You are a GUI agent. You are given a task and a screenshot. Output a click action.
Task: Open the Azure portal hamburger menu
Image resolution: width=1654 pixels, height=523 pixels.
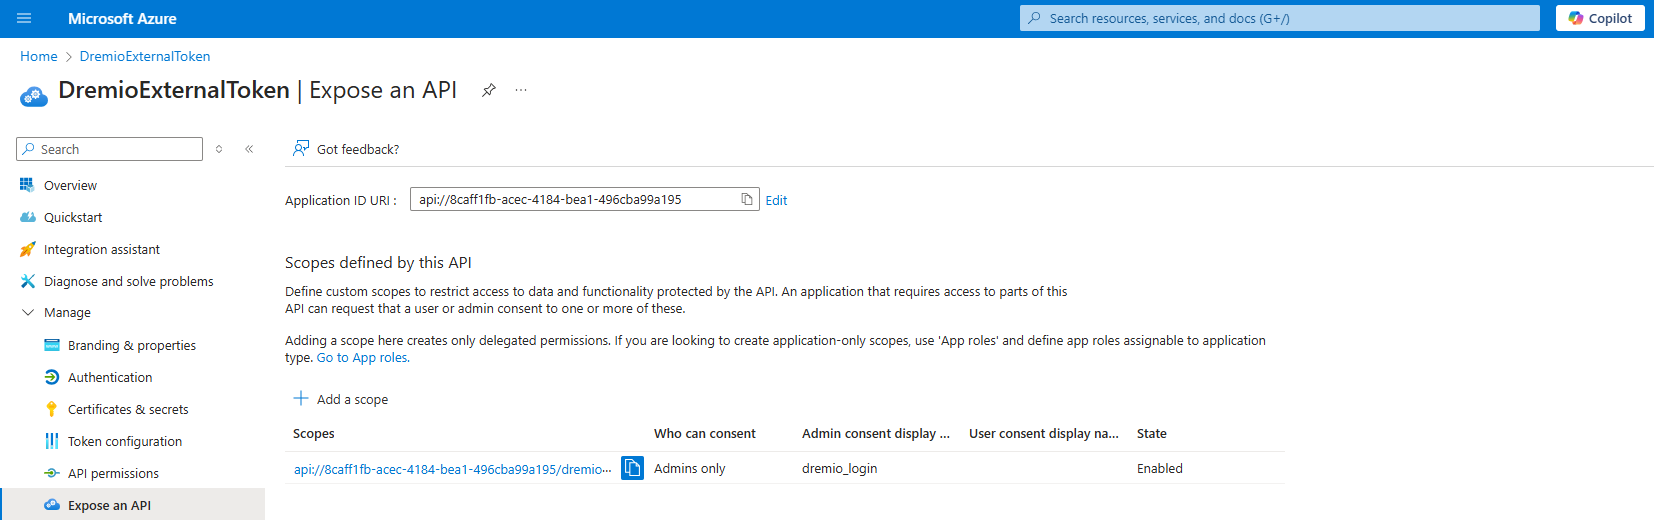[x=24, y=18]
